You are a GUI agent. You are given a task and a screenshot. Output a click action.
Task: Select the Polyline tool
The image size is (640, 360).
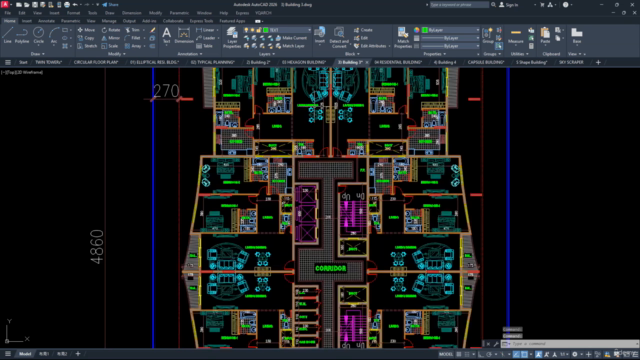click(x=22, y=35)
